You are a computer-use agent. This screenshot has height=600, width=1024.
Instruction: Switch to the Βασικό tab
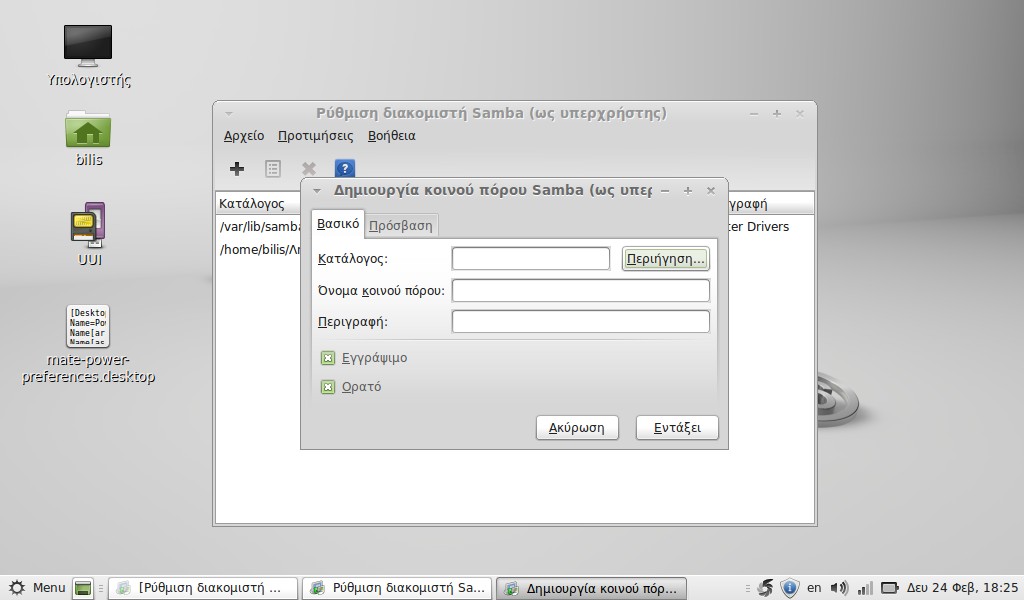coord(338,224)
